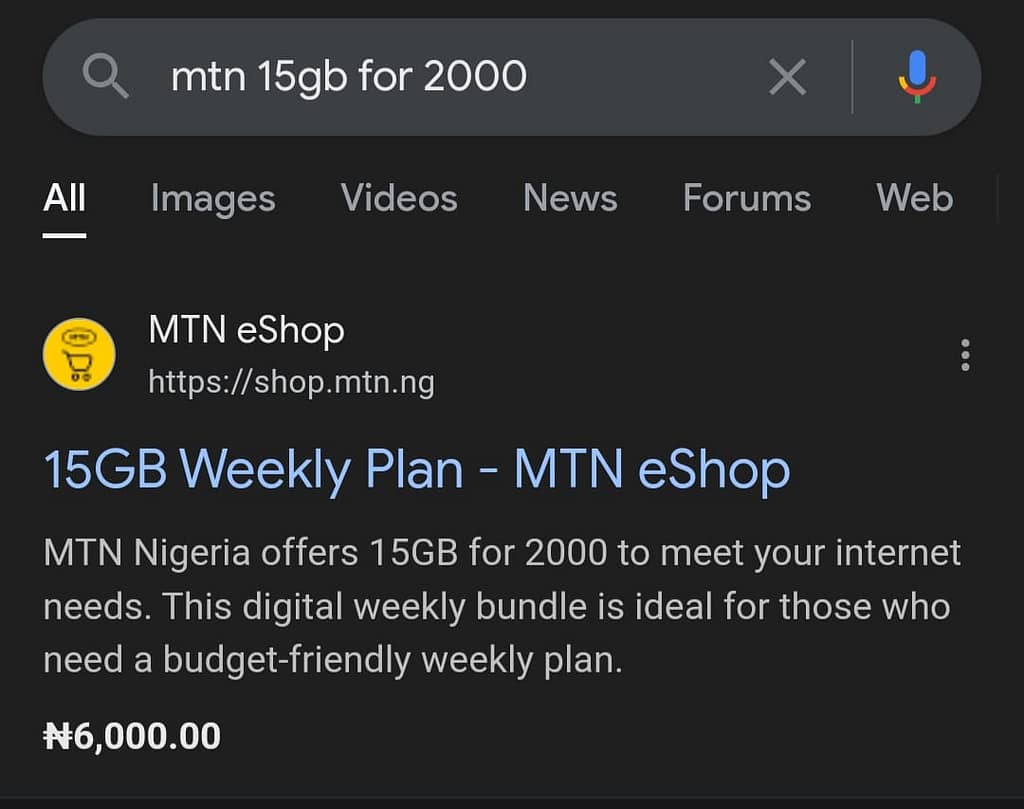
Task: Open the Web results tab
Action: click(x=913, y=199)
